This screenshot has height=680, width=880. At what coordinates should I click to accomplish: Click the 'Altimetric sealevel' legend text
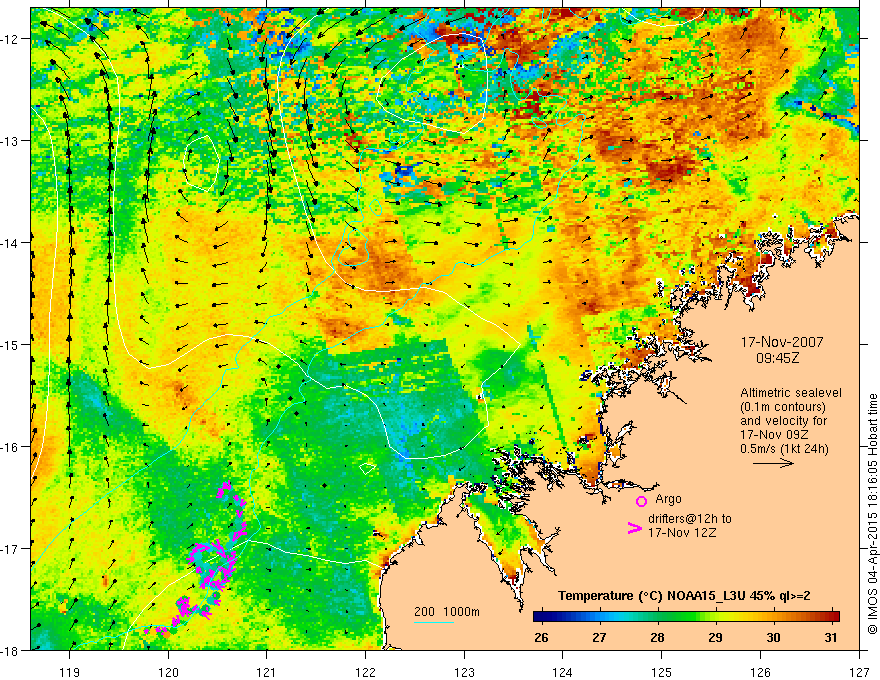(x=791, y=393)
